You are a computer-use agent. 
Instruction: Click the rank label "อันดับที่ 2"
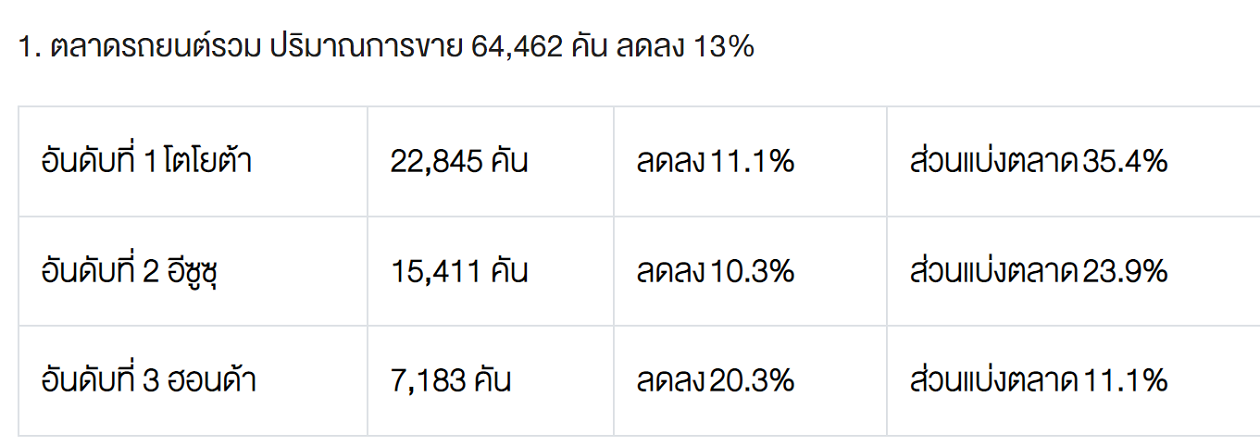click(x=96, y=271)
